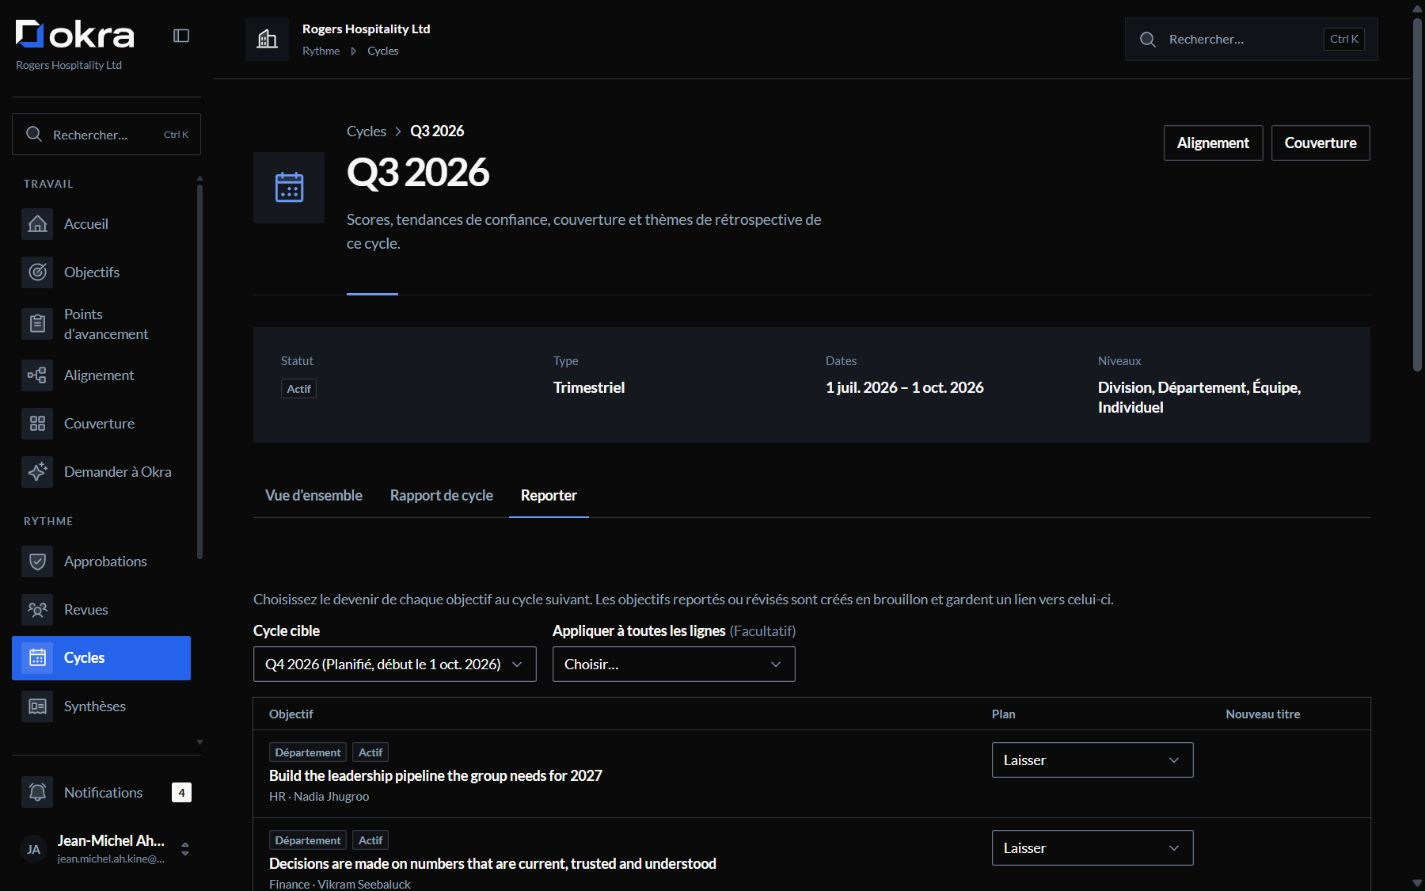Open Plan dropdown for Decisions on numbers objective
Screen dimensions: 1425x891
coord(1092,848)
